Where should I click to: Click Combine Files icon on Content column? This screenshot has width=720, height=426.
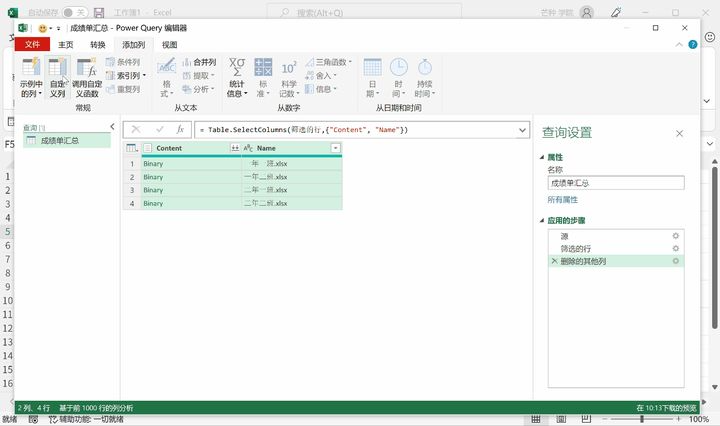tap(235, 148)
